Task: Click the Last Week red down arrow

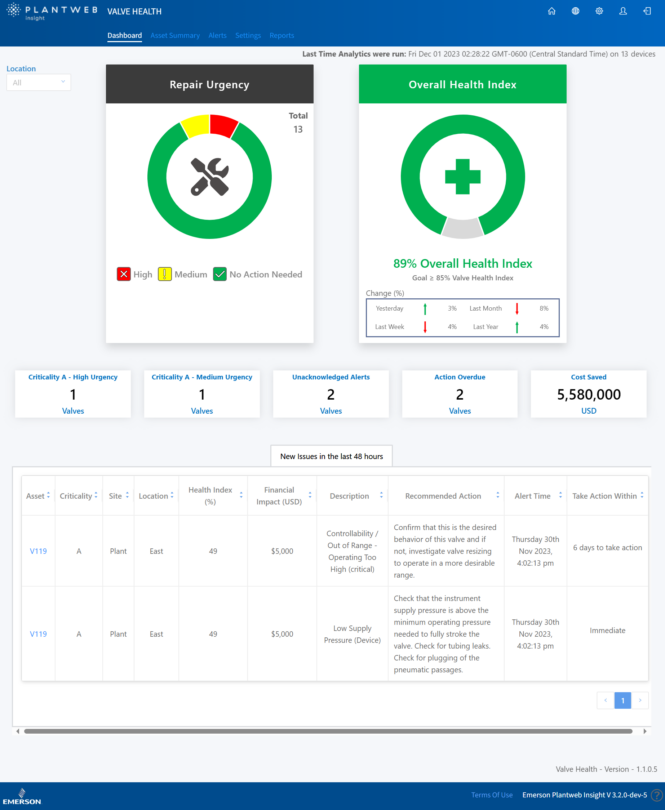Action: tap(425, 327)
